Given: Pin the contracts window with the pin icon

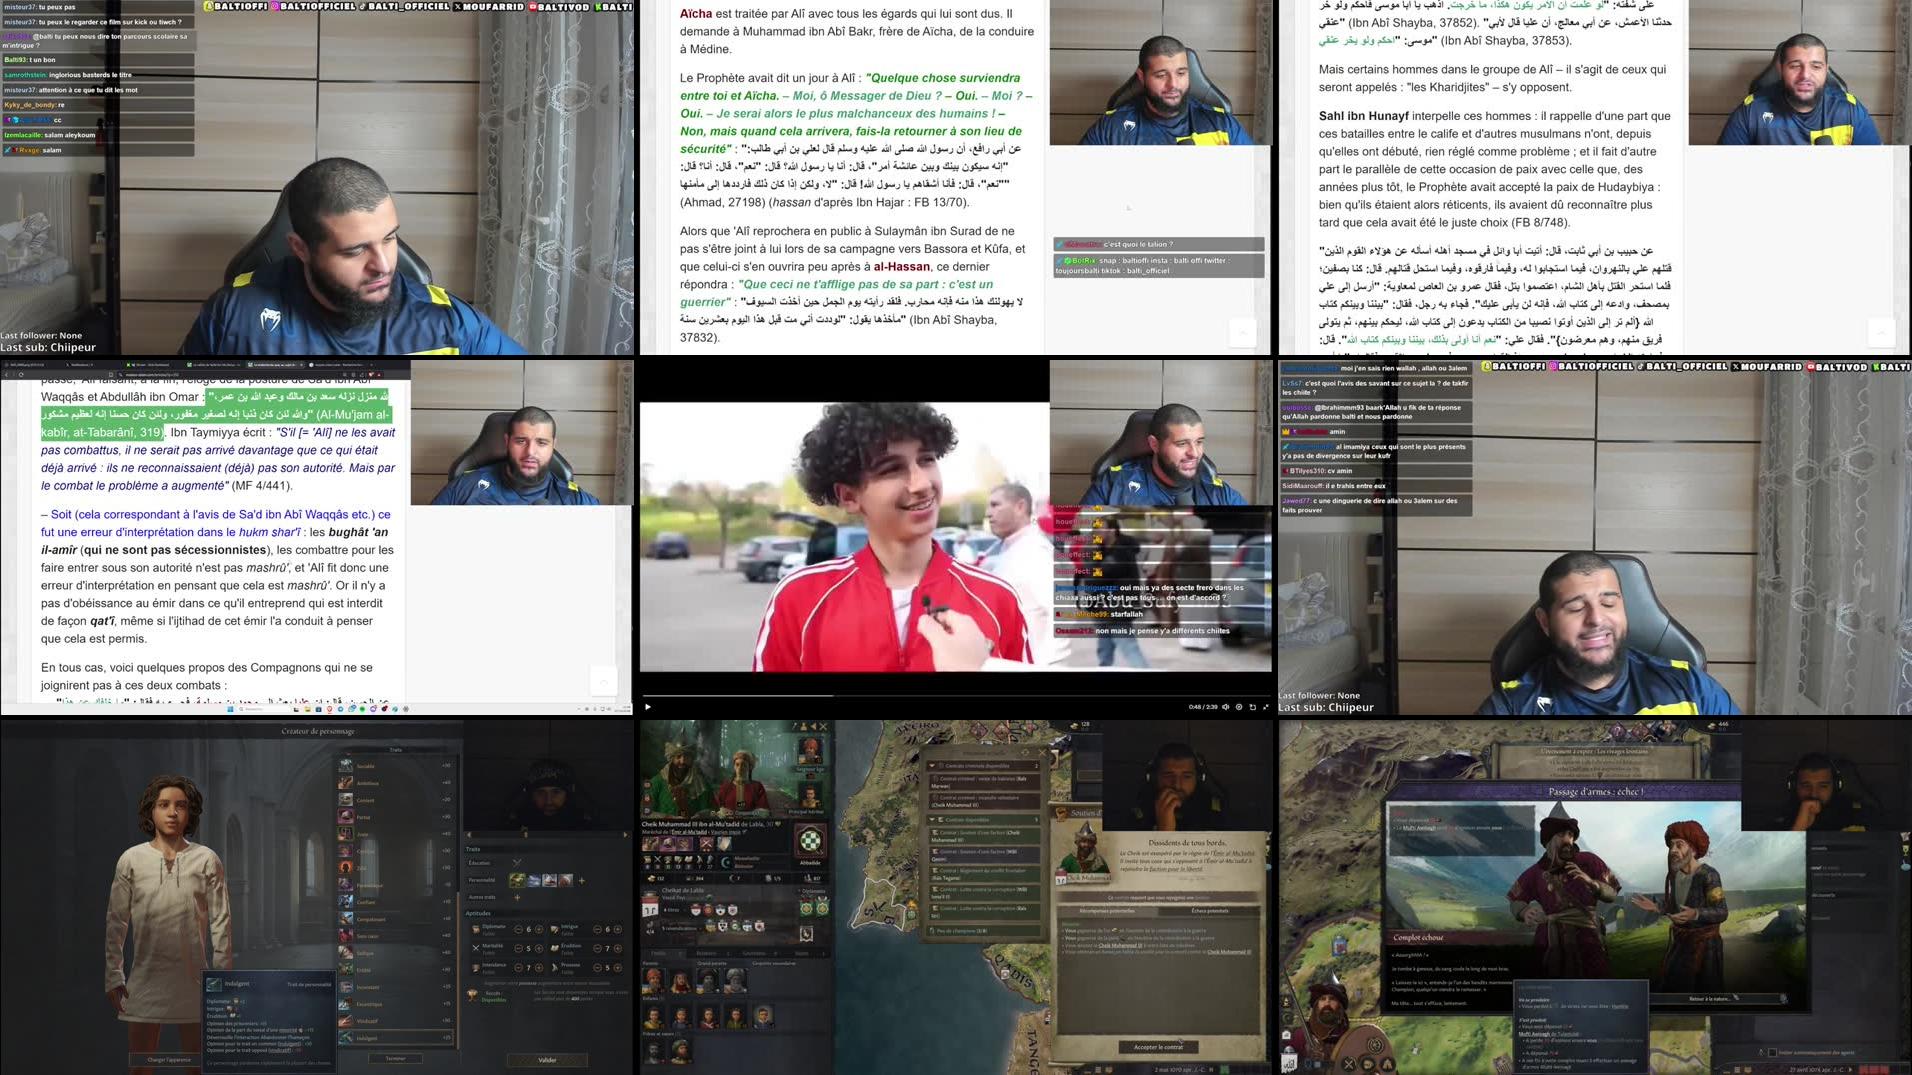Looking at the screenshot, I should (1025, 753).
